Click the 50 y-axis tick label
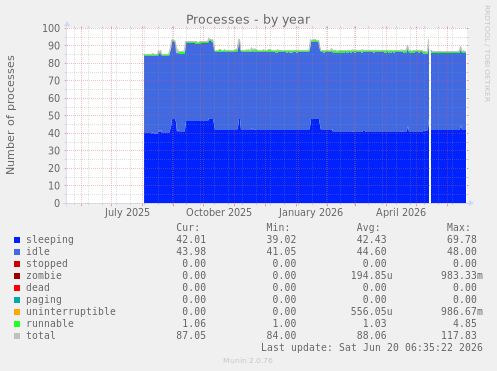Viewport: 497px width, 371px height. 54,116
